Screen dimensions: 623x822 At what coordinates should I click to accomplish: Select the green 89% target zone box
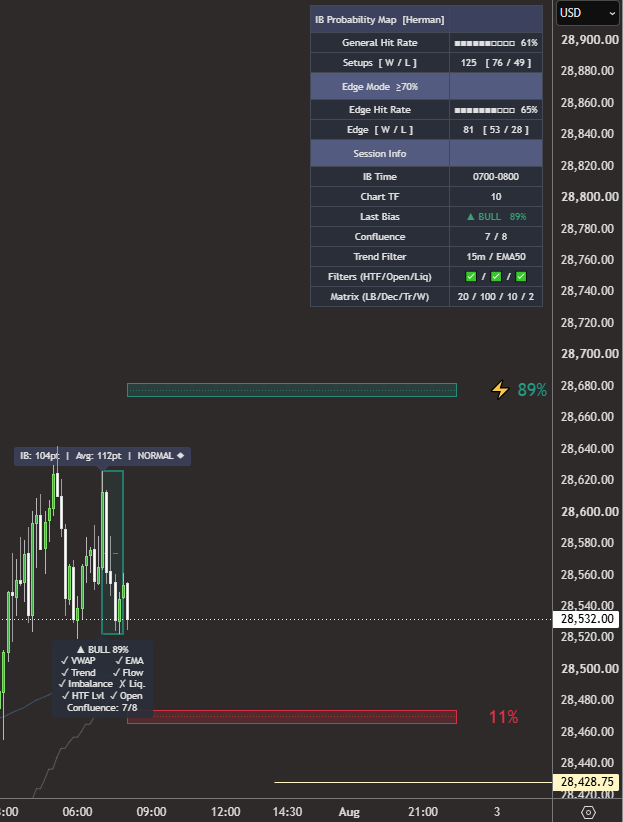point(292,390)
